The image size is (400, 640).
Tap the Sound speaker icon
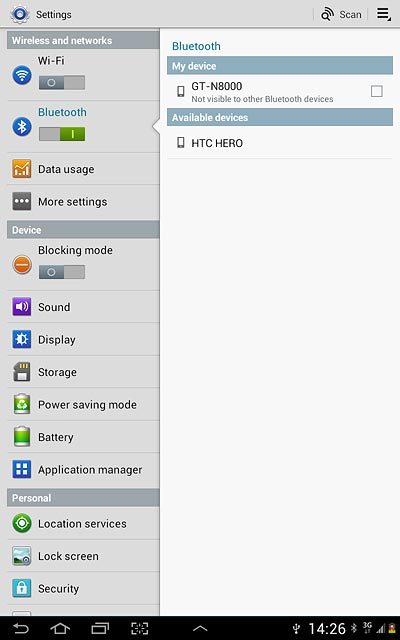[22, 307]
